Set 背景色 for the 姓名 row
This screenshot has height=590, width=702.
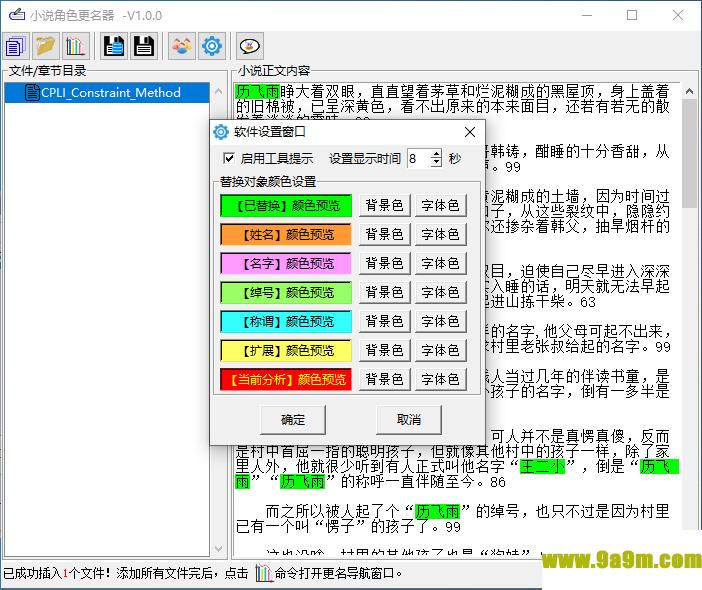385,235
